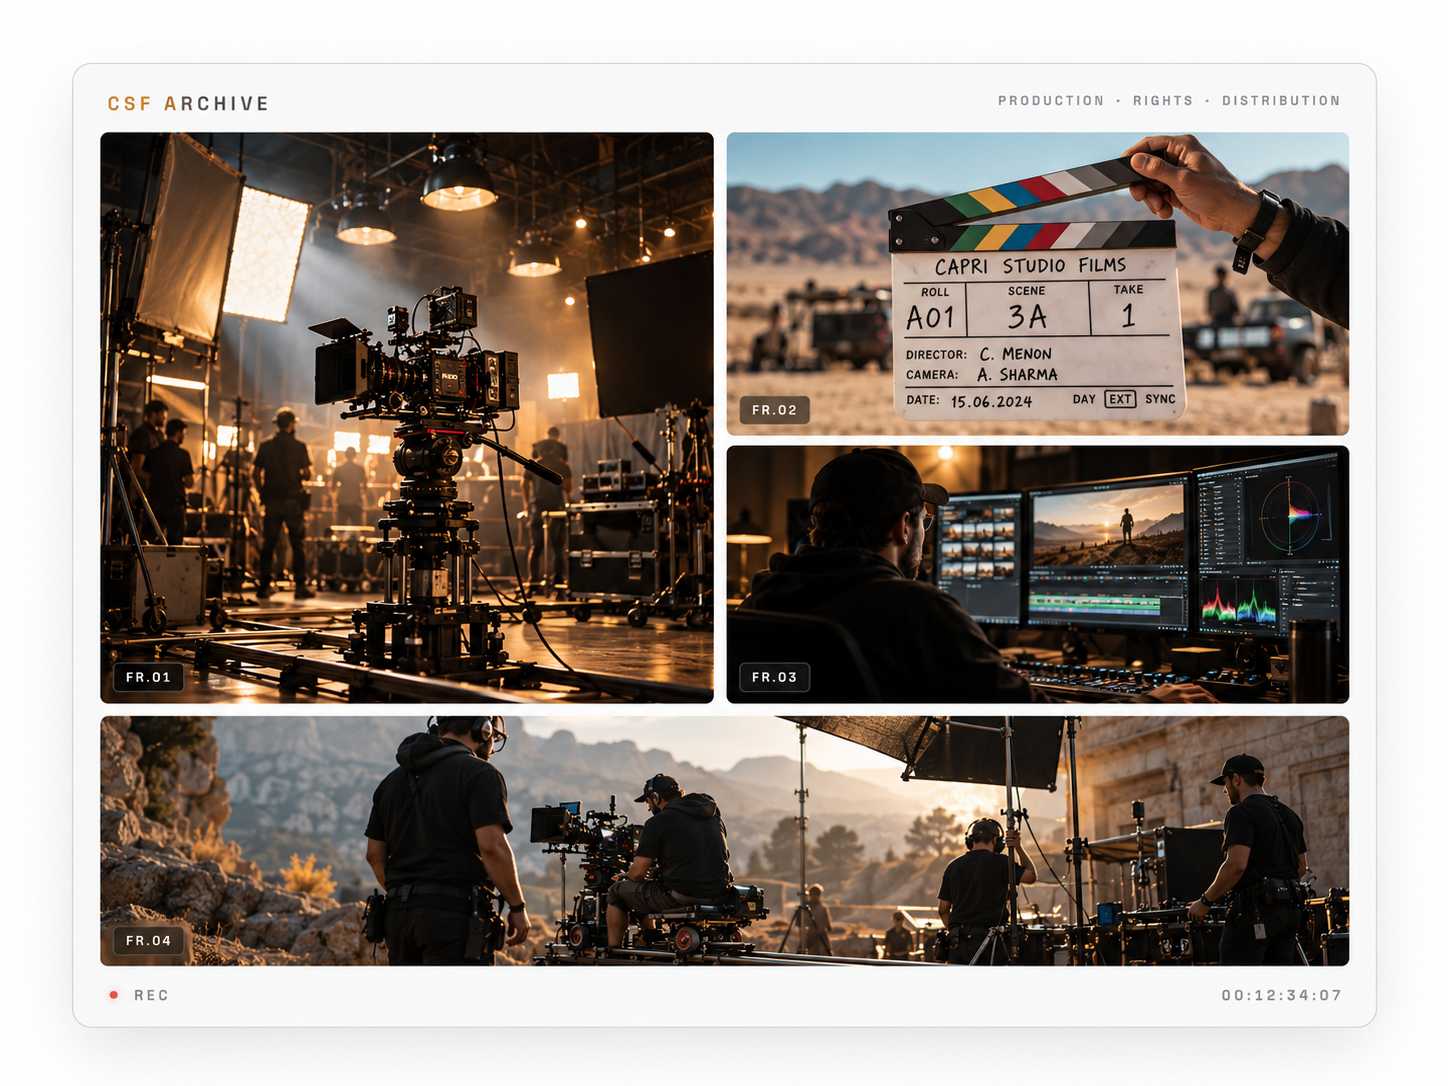Screen dimensions: 1448x1086
Task: Open the outdoor crew photo FR.04
Action: (x=725, y=841)
